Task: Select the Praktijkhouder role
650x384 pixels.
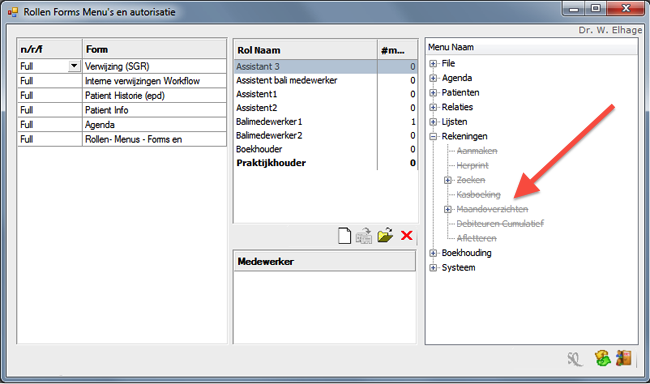Action: click(325, 163)
